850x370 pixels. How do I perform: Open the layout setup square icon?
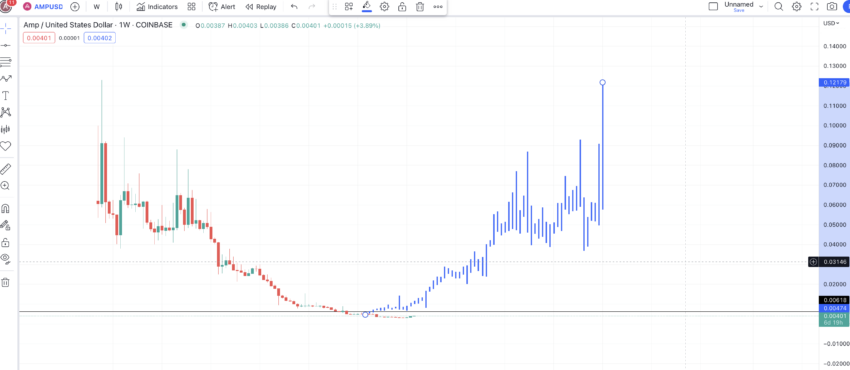pyautogui.click(x=714, y=6)
